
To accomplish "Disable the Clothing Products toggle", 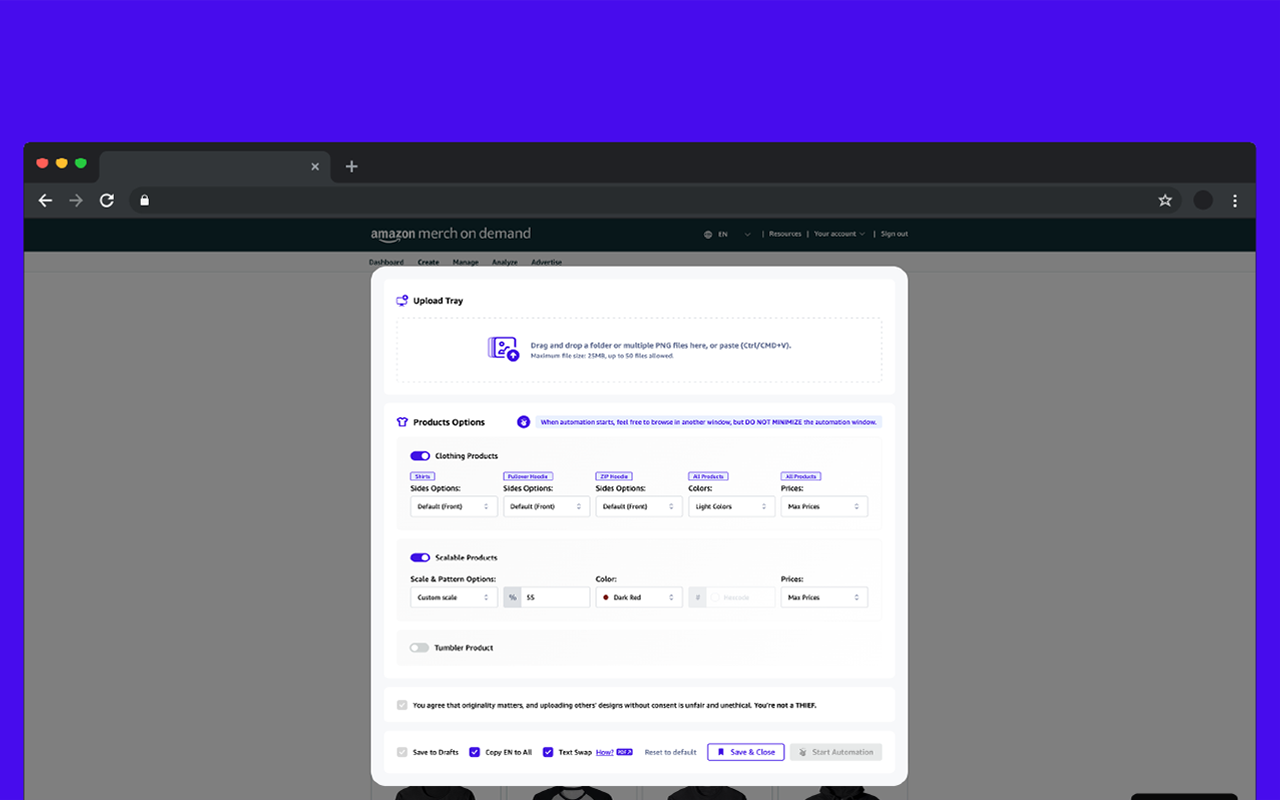I will click(x=420, y=456).
